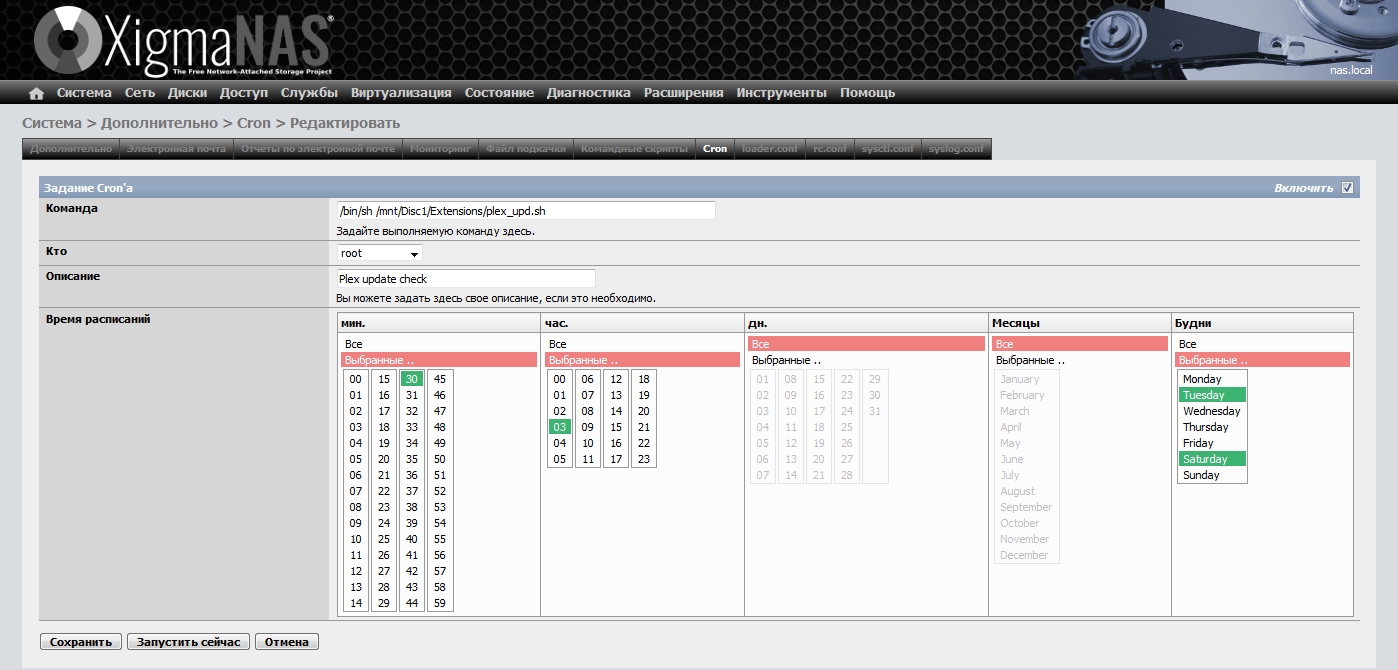Select Wednesday in weekdays list
1398x670 pixels.
[x=1212, y=411]
